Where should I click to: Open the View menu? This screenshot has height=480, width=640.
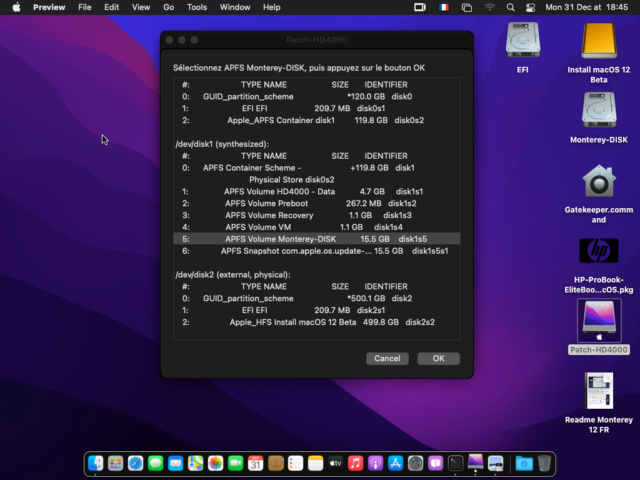(x=141, y=7)
